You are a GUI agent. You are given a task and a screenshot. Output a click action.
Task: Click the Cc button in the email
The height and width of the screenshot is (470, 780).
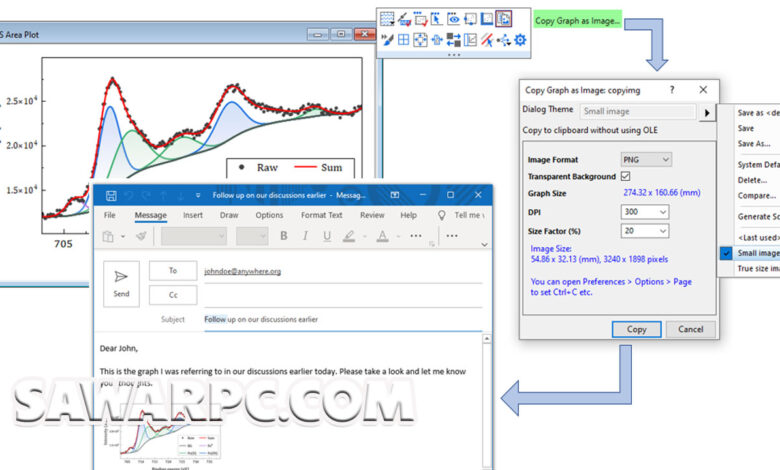tap(173, 295)
